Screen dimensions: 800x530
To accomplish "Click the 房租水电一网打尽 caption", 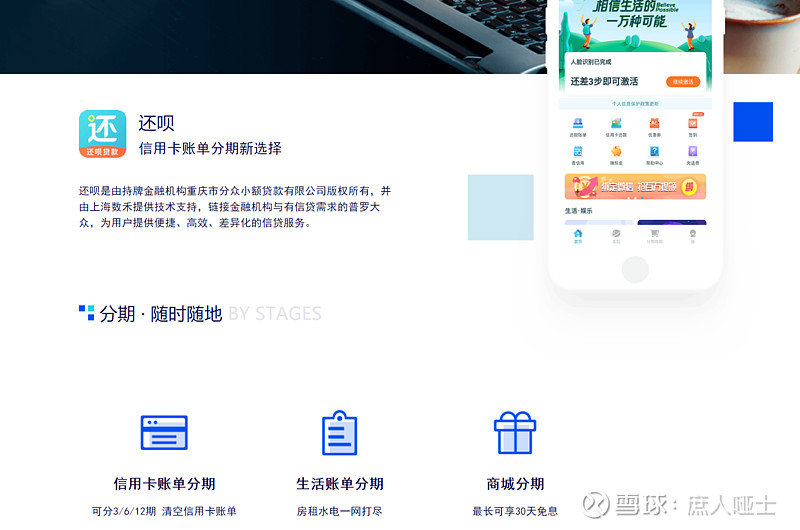I will tap(339, 511).
